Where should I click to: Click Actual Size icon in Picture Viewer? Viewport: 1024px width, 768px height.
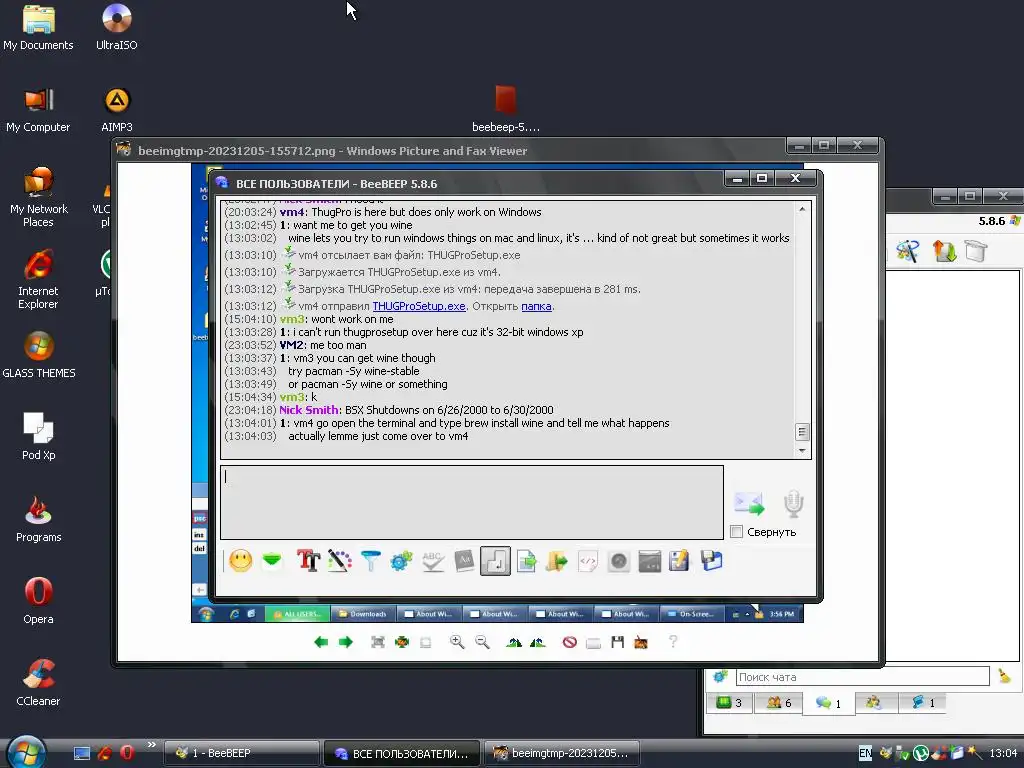point(402,642)
